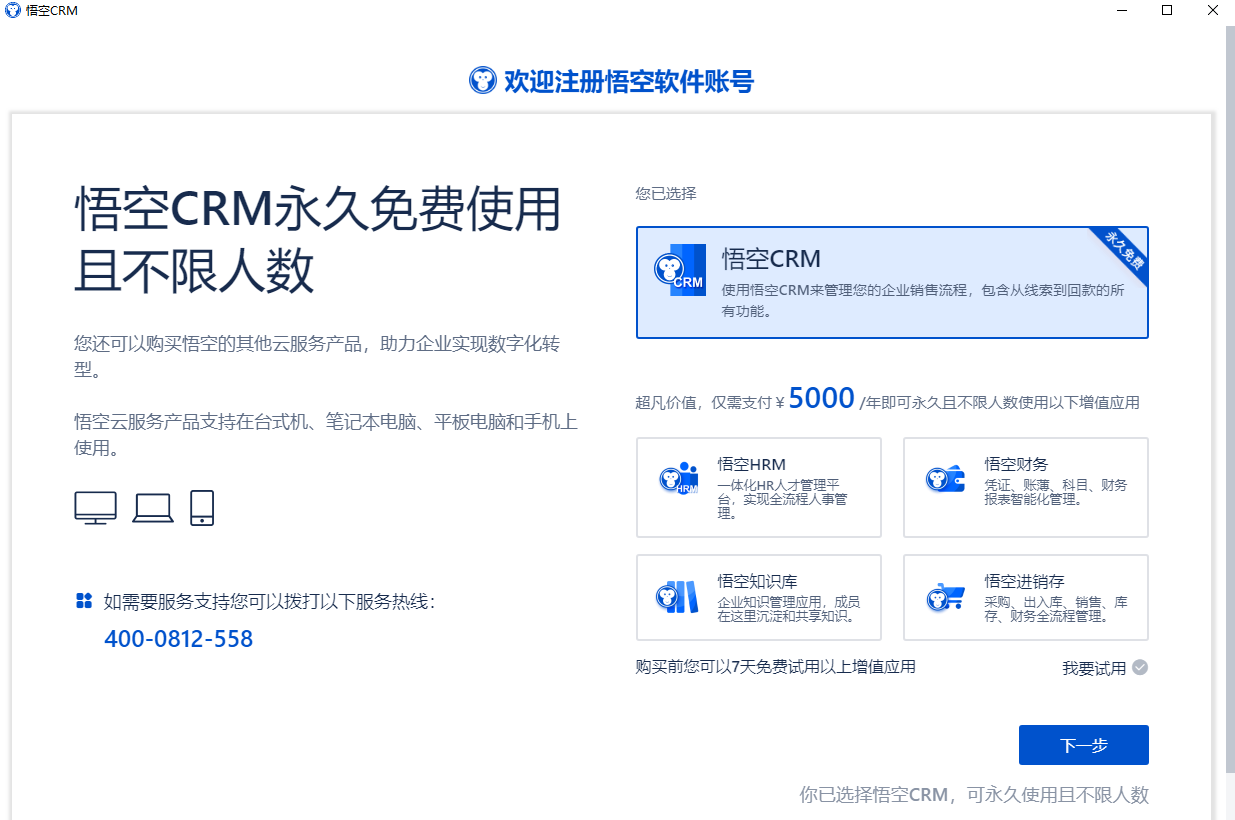Click the ¥5000 price text
The height and width of the screenshot is (820, 1235).
pyautogui.click(x=815, y=399)
